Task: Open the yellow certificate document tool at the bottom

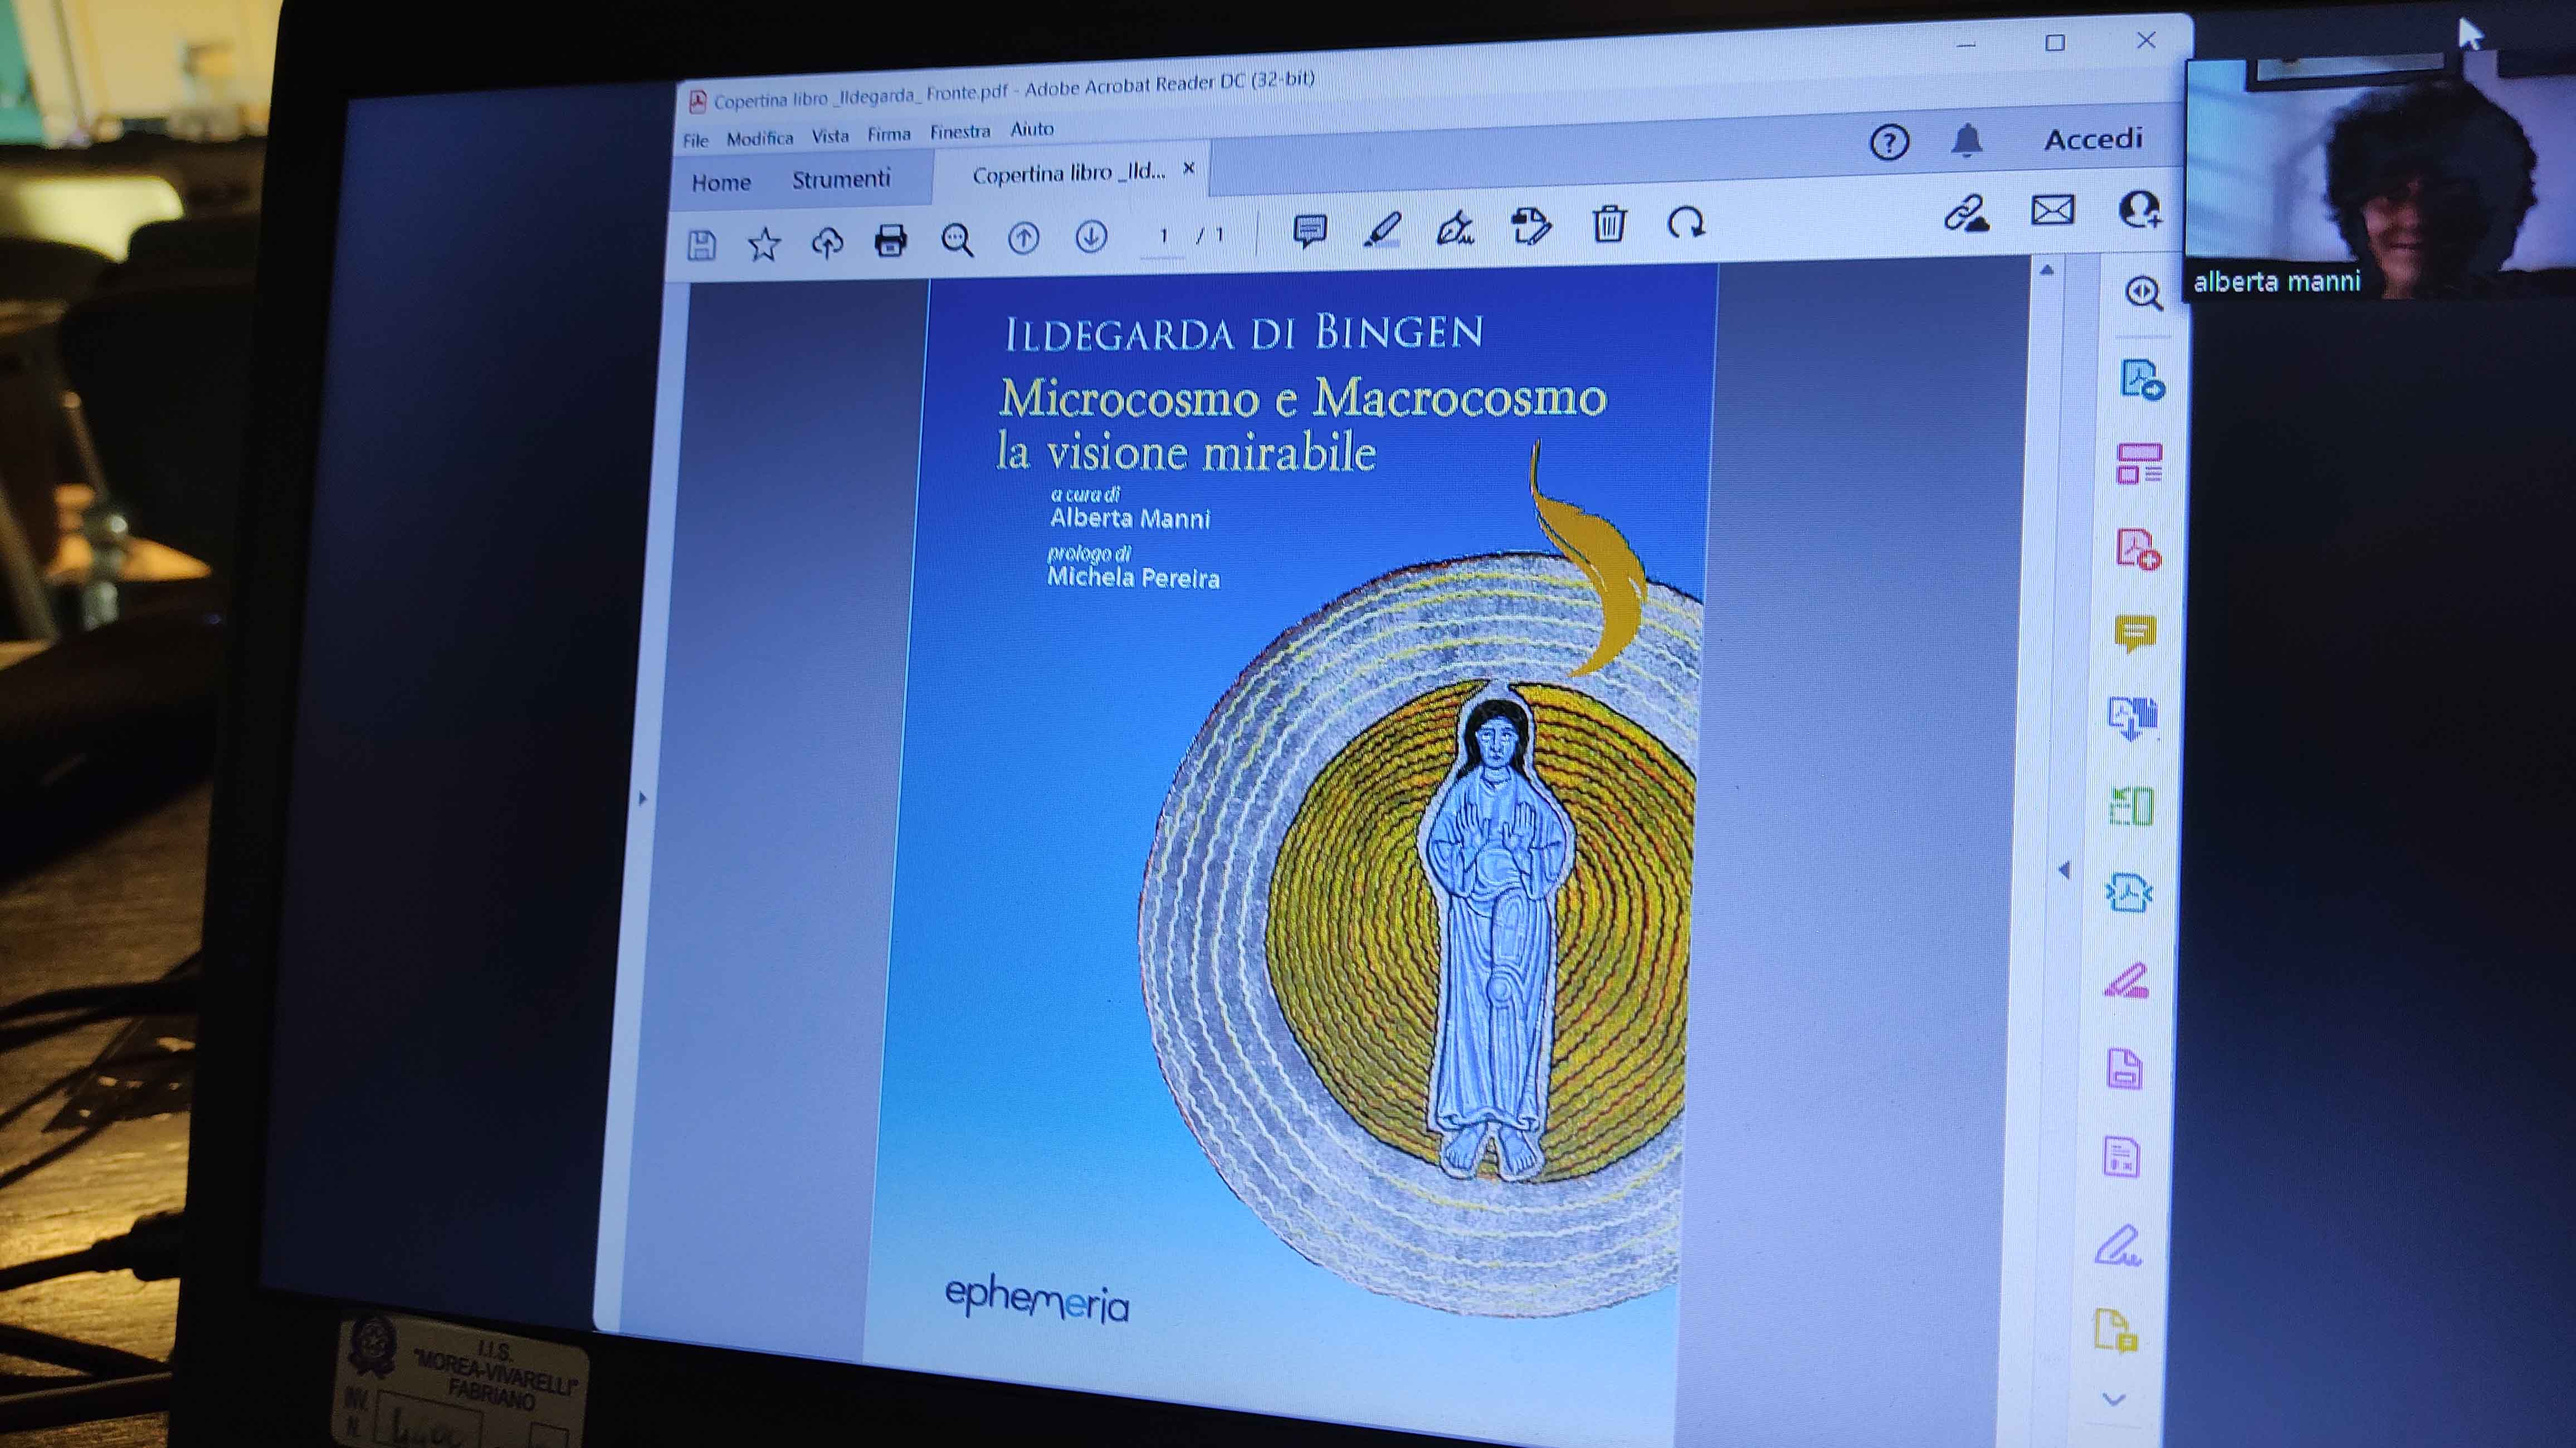Action: (x=2116, y=1331)
